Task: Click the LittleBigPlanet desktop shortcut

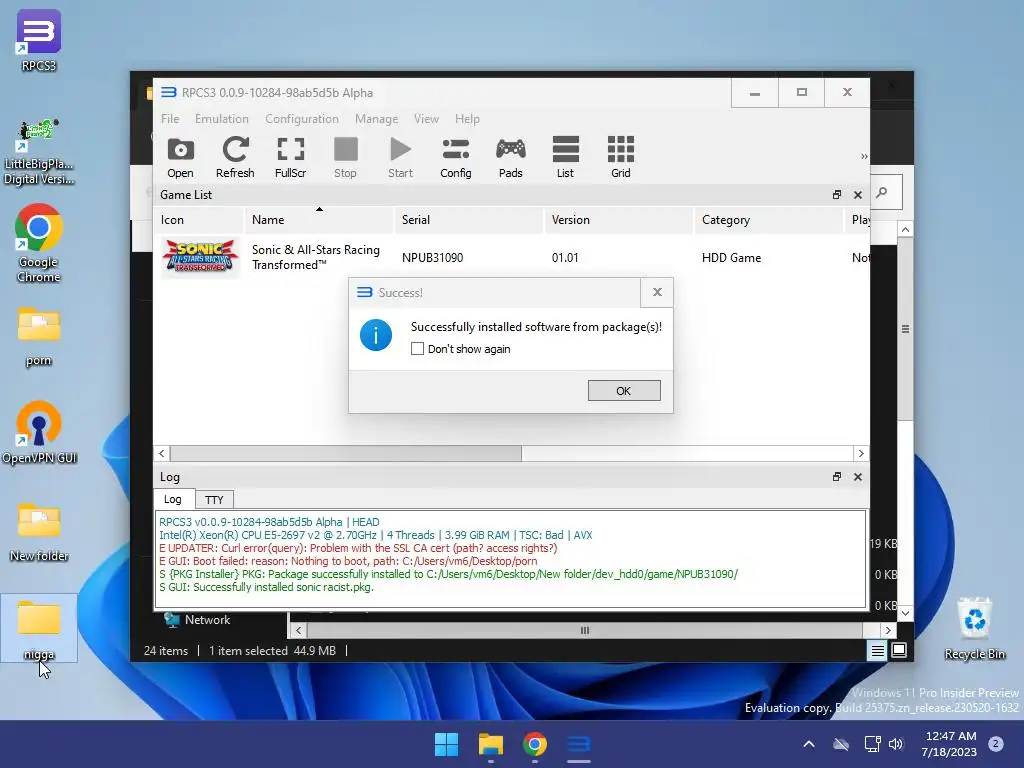Action: (x=39, y=152)
